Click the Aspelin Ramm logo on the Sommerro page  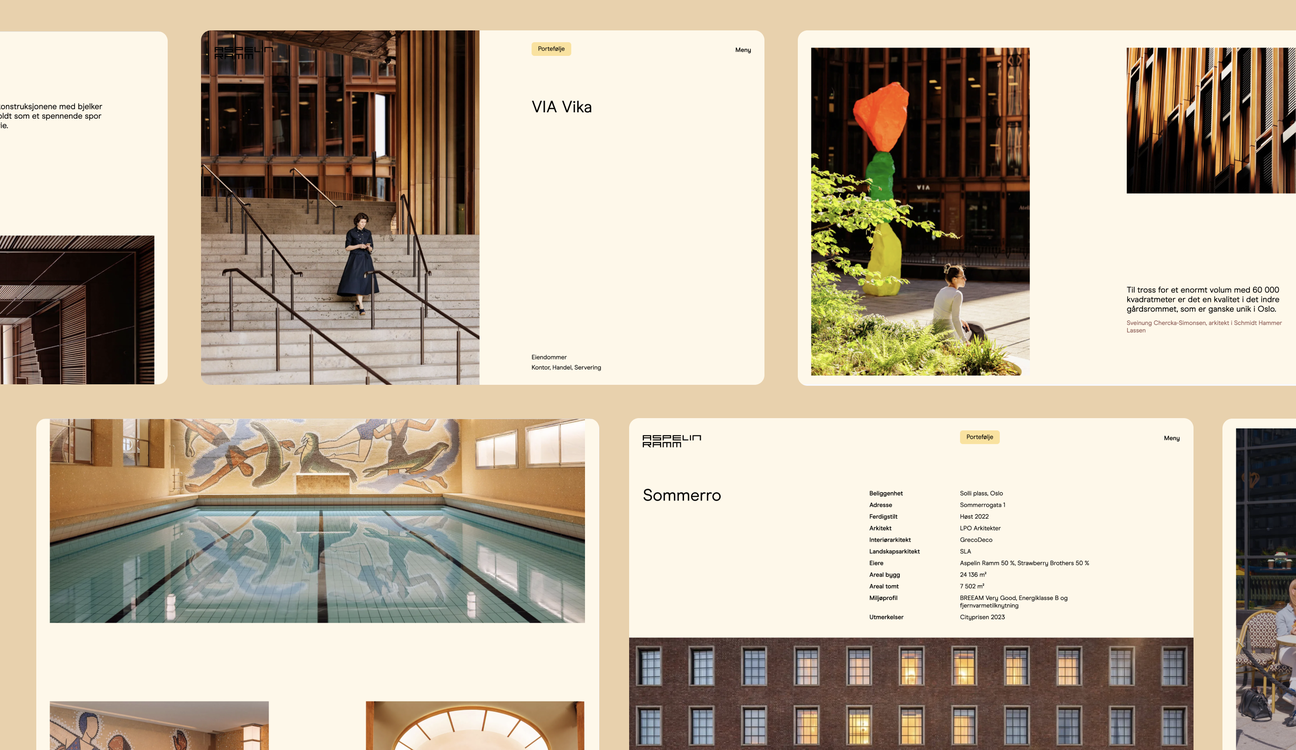coord(671,440)
